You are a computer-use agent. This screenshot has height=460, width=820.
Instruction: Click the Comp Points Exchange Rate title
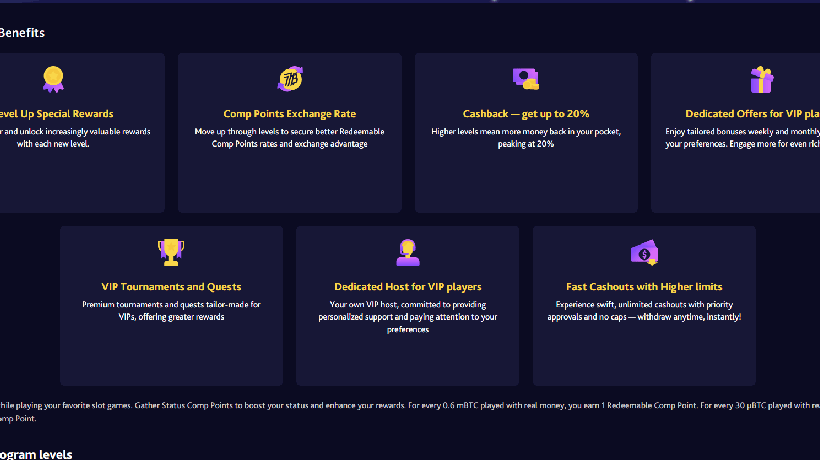[290, 114]
